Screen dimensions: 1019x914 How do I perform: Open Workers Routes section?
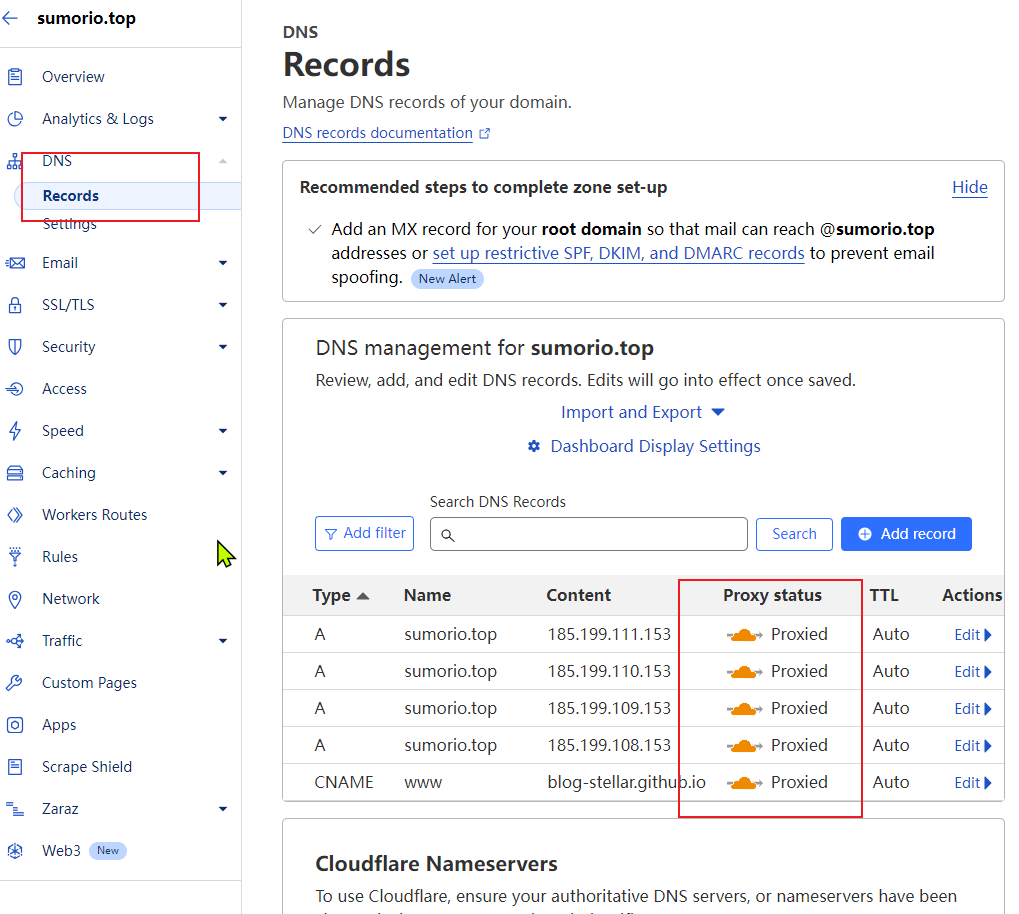95,515
